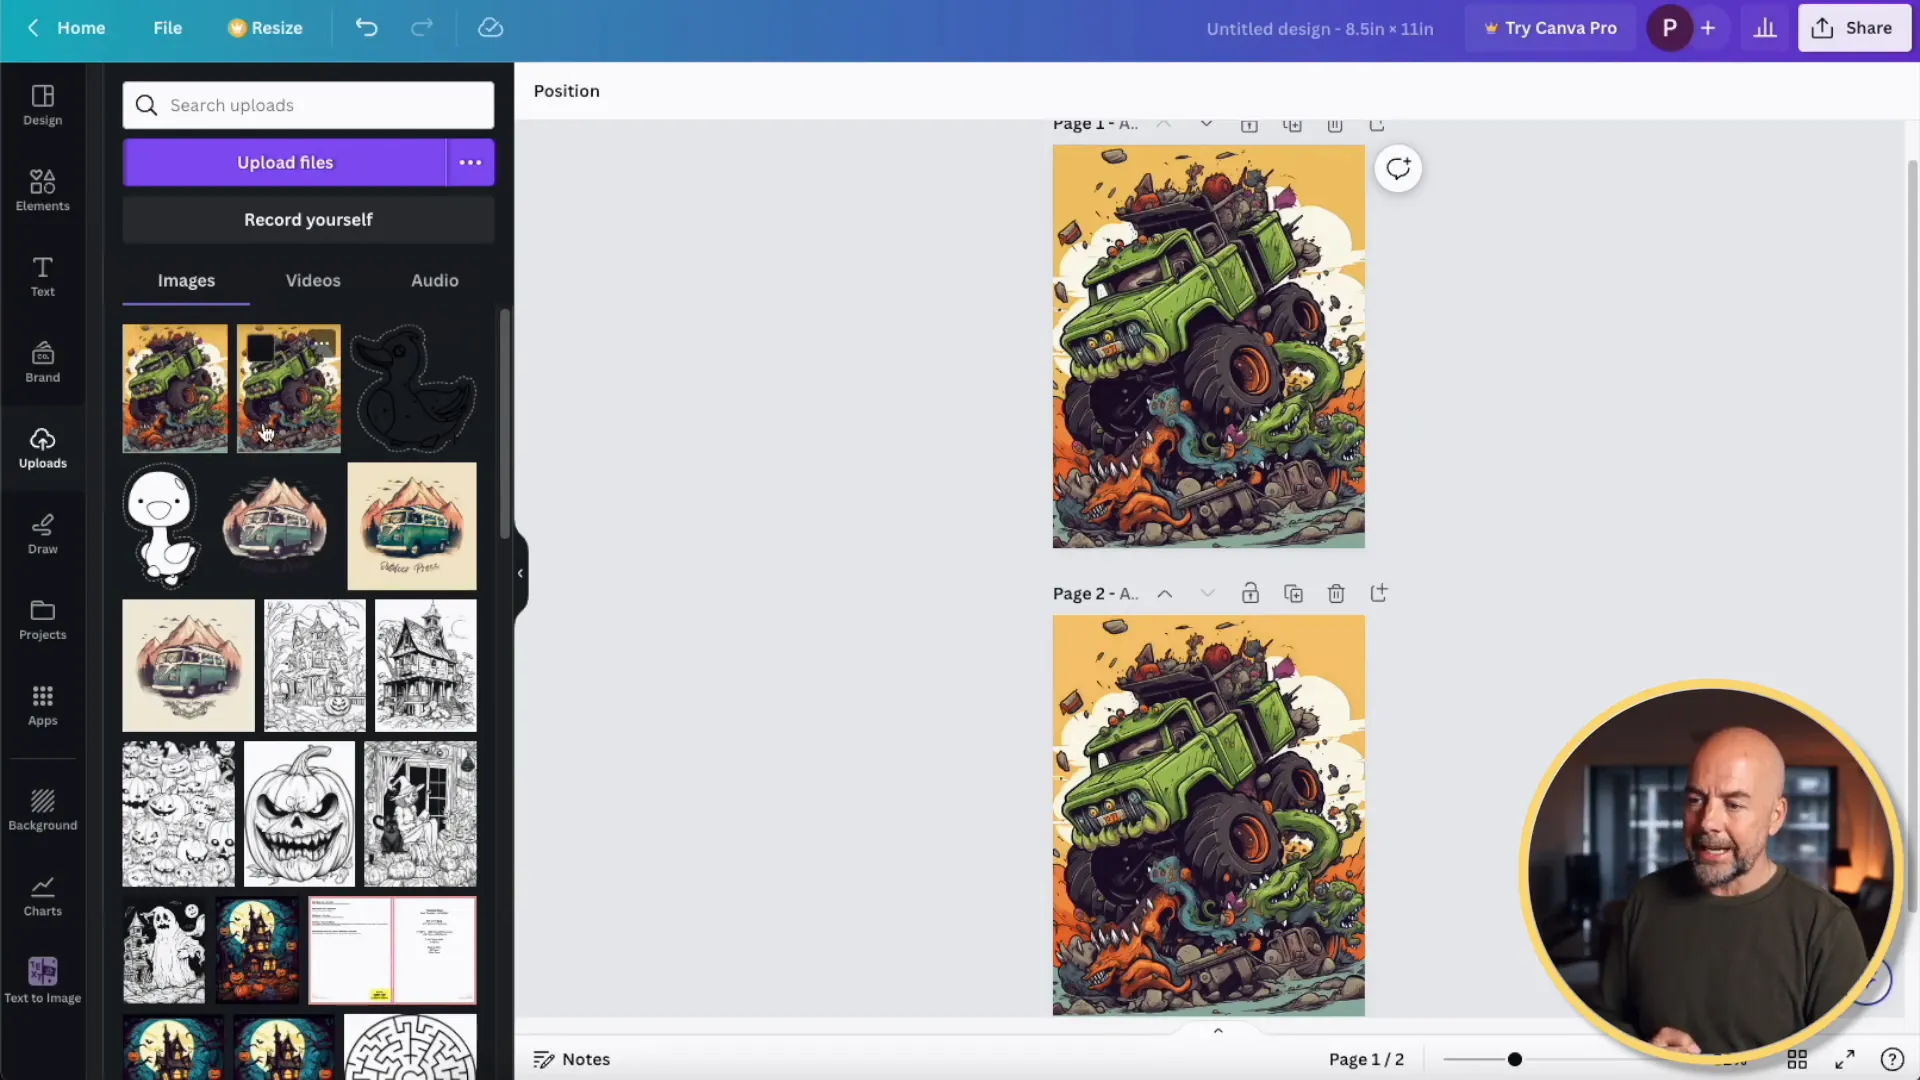Image resolution: width=1920 pixels, height=1080 pixels.
Task: Adjust the zoom slider handle
Action: (1515, 1059)
